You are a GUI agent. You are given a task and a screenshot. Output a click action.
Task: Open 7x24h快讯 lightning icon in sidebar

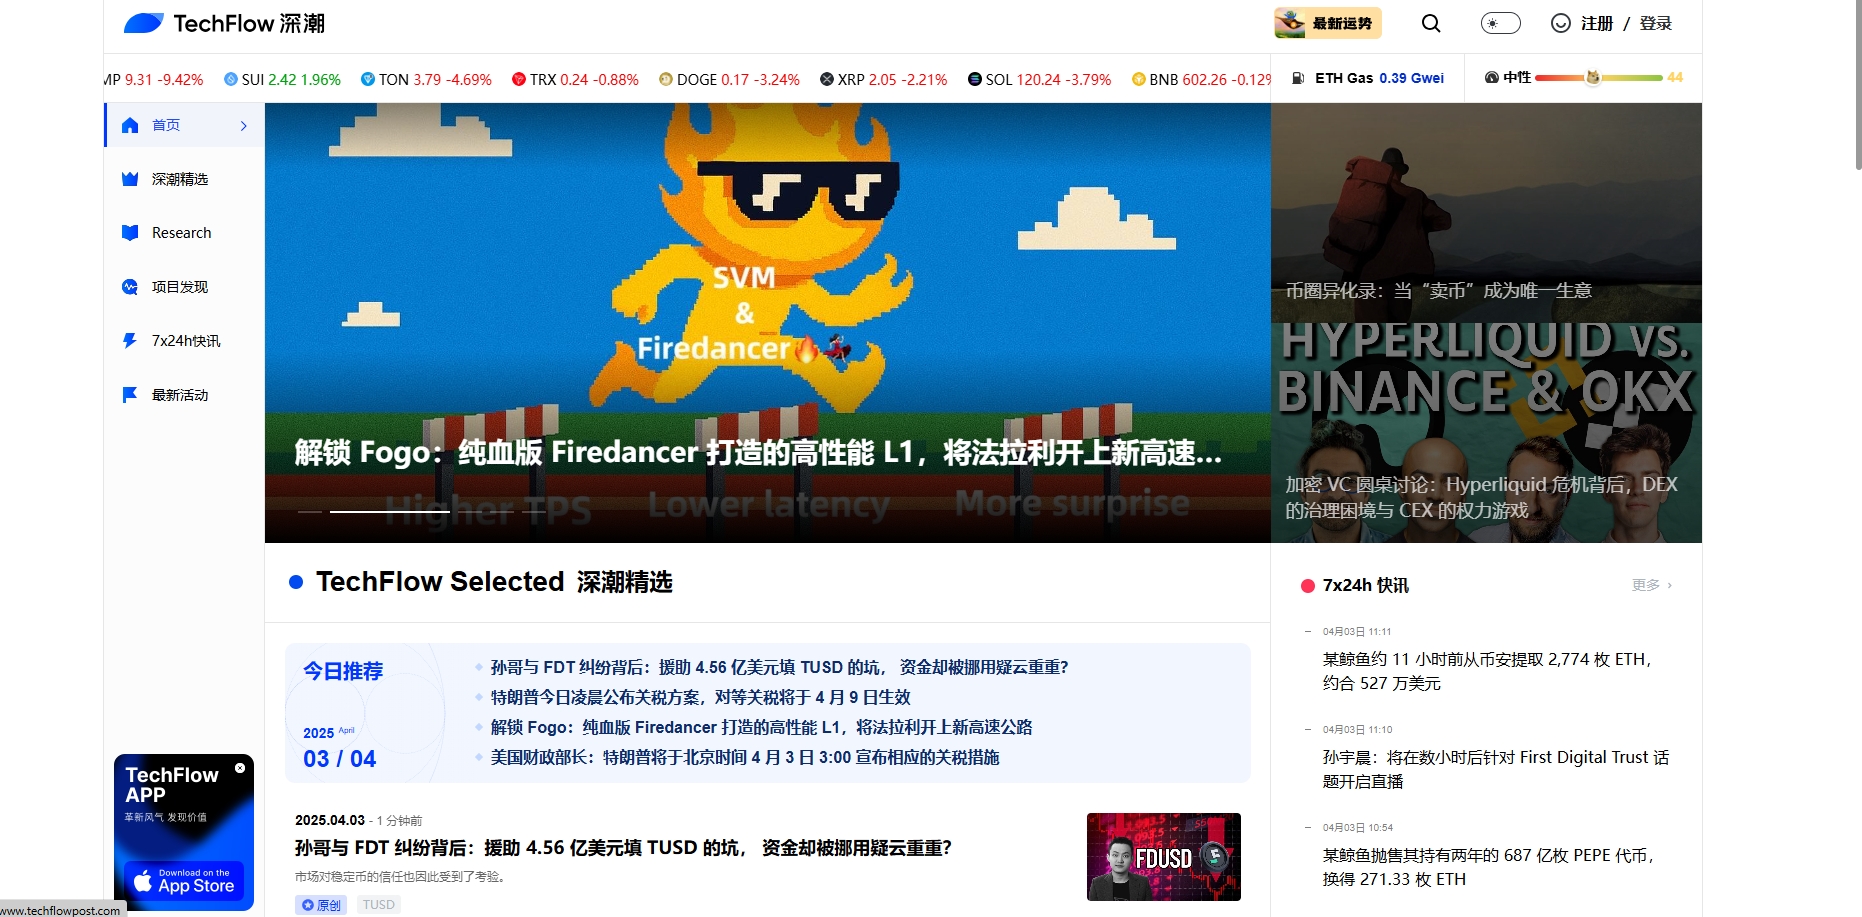point(130,341)
